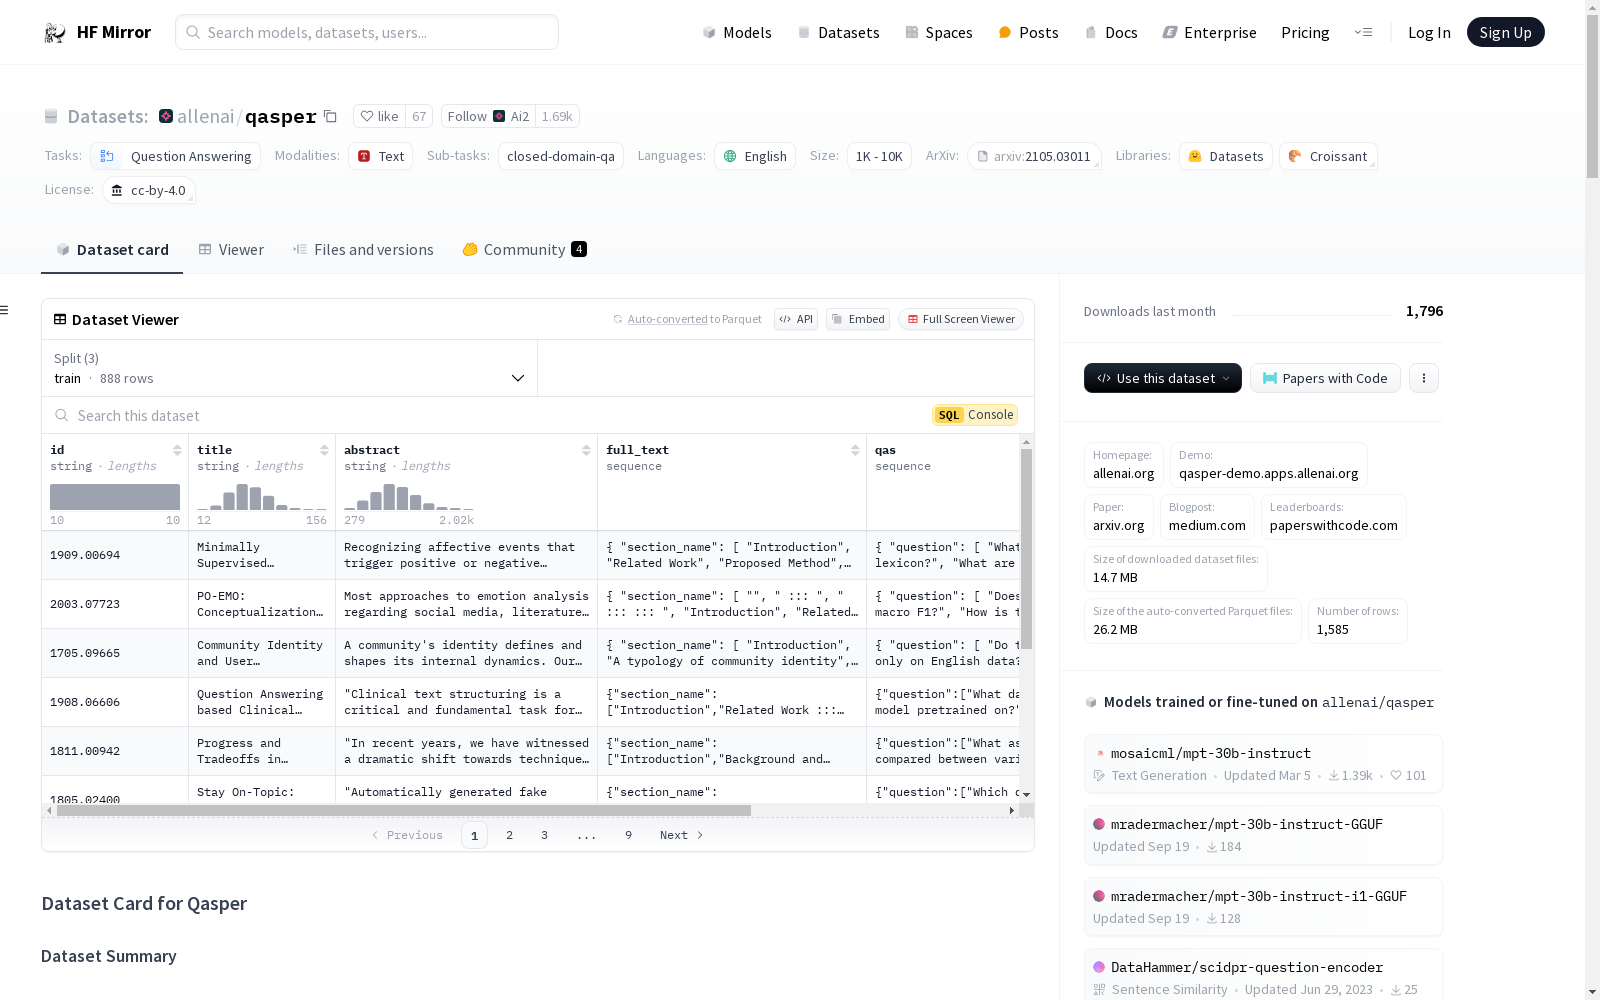Screen dimensions: 1600x1000
Task: Click the id lengths histogram bar
Action: point(115,497)
